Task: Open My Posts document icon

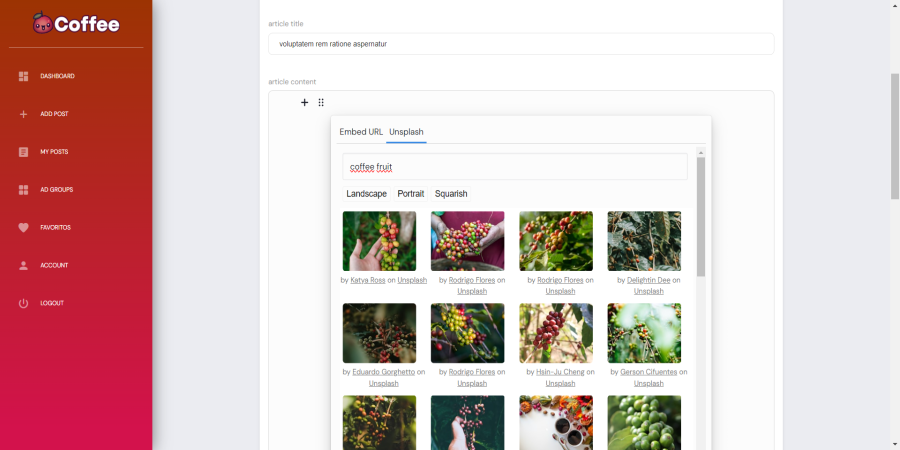Action: 23,152
